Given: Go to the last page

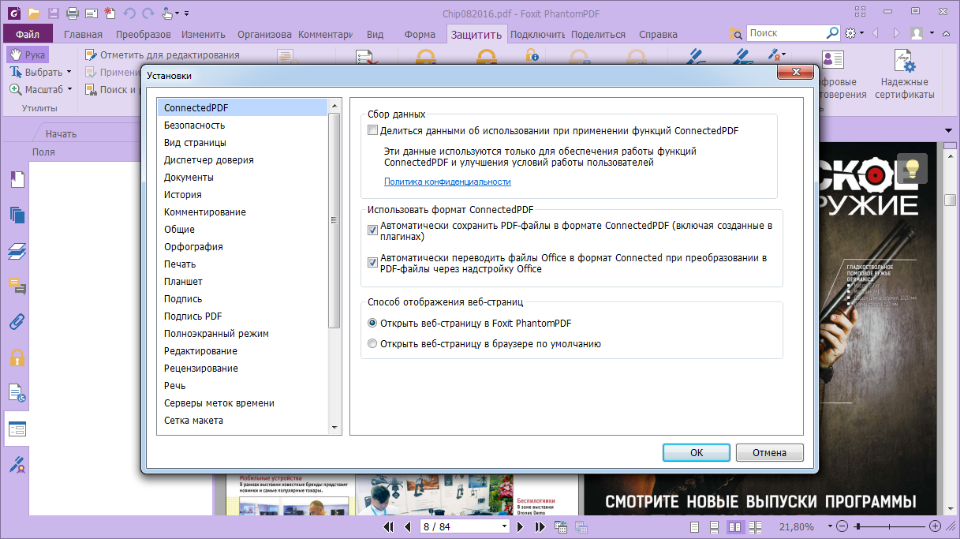Looking at the screenshot, I should click(540, 527).
